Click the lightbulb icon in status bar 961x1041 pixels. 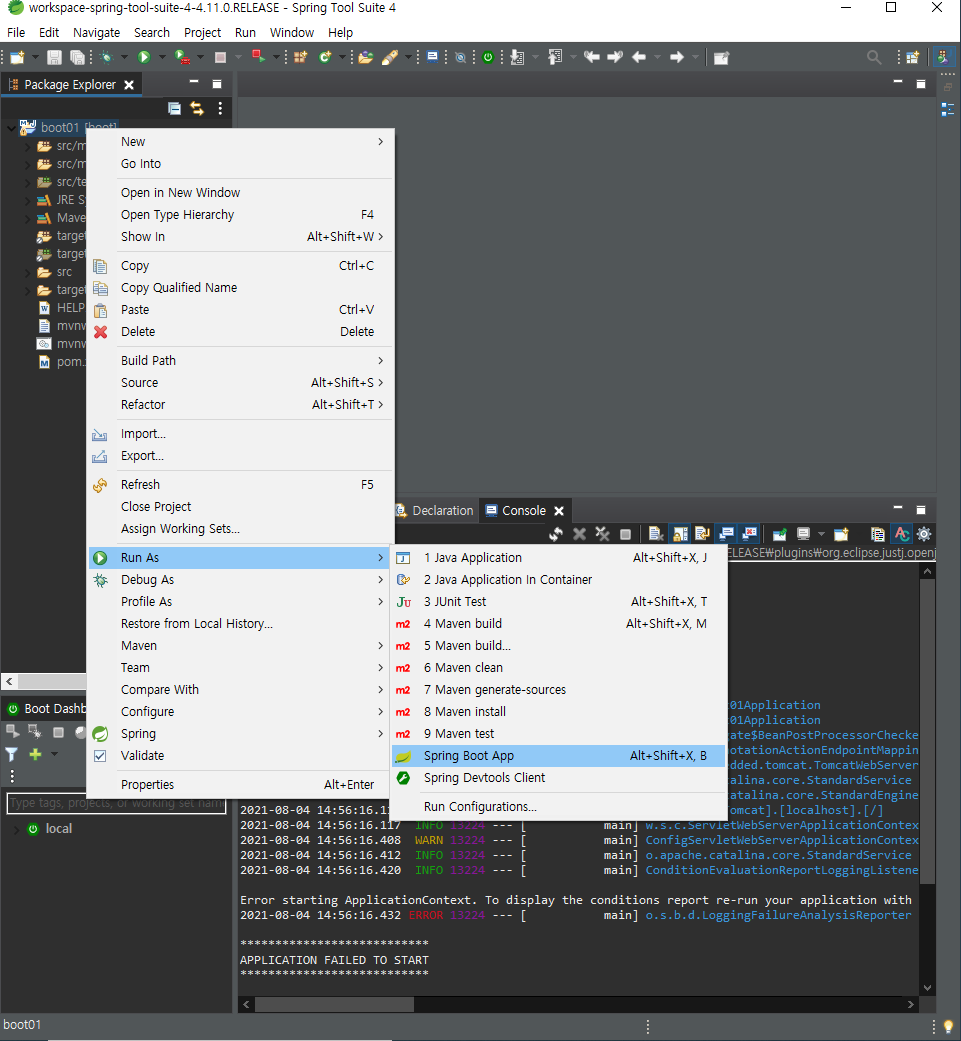coord(948,1026)
